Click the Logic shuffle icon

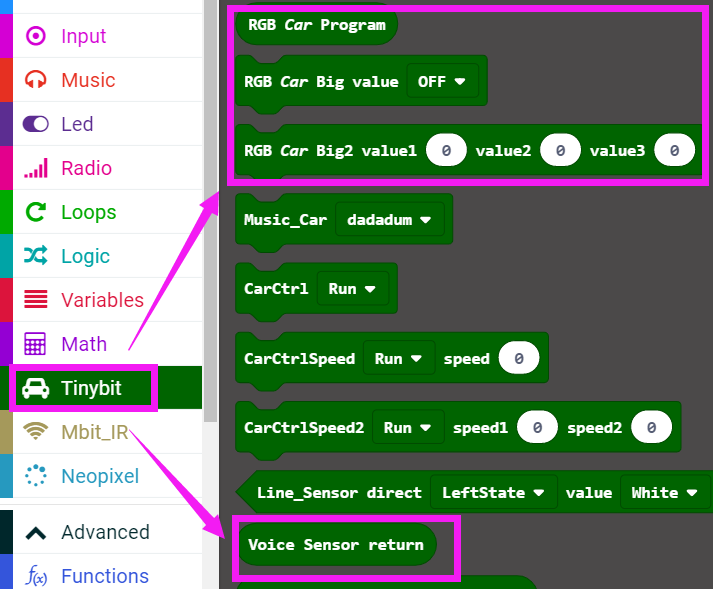[36, 256]
